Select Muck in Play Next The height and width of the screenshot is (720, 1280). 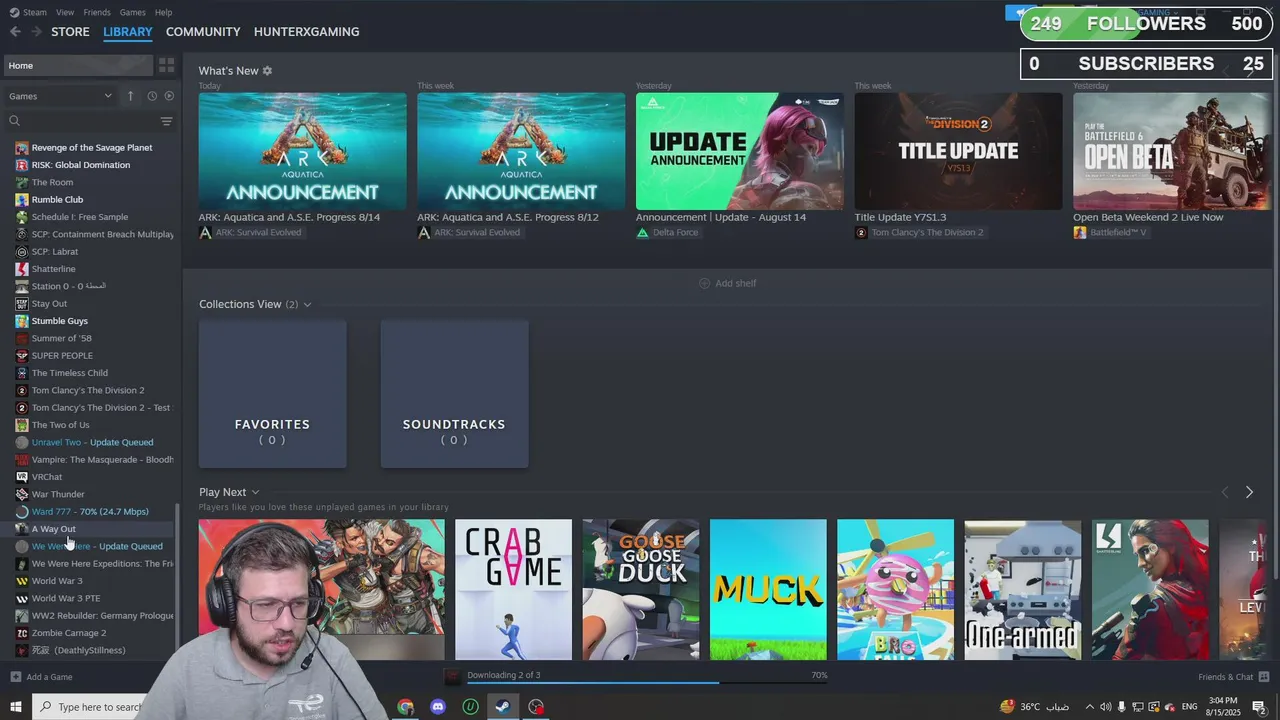tap(768, 589)
